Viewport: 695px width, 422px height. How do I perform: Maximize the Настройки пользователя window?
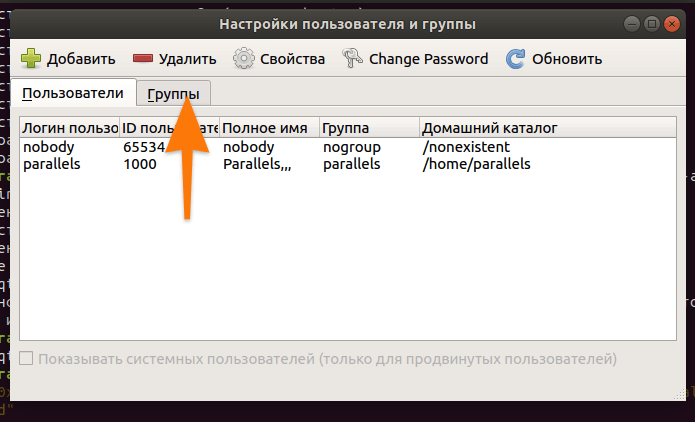(x=652, y=24)
